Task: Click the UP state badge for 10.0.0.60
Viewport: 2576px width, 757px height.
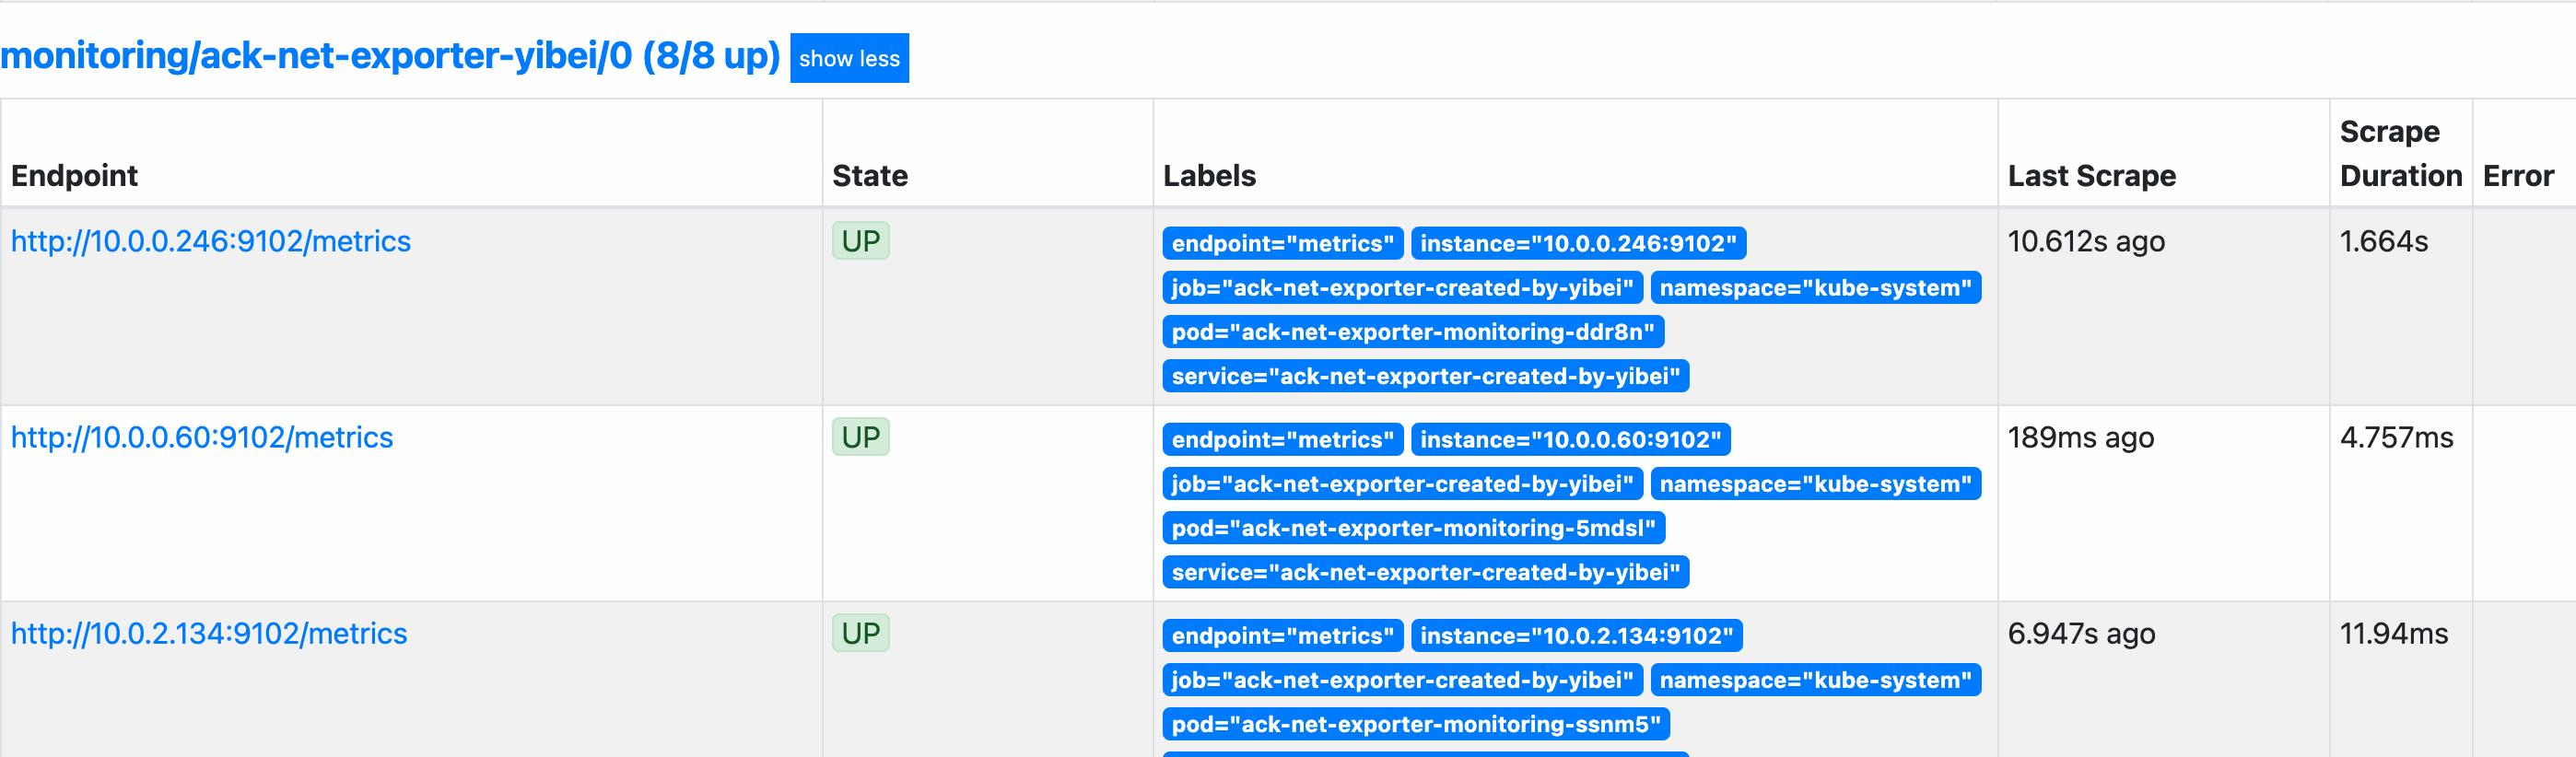Action: 860,437
